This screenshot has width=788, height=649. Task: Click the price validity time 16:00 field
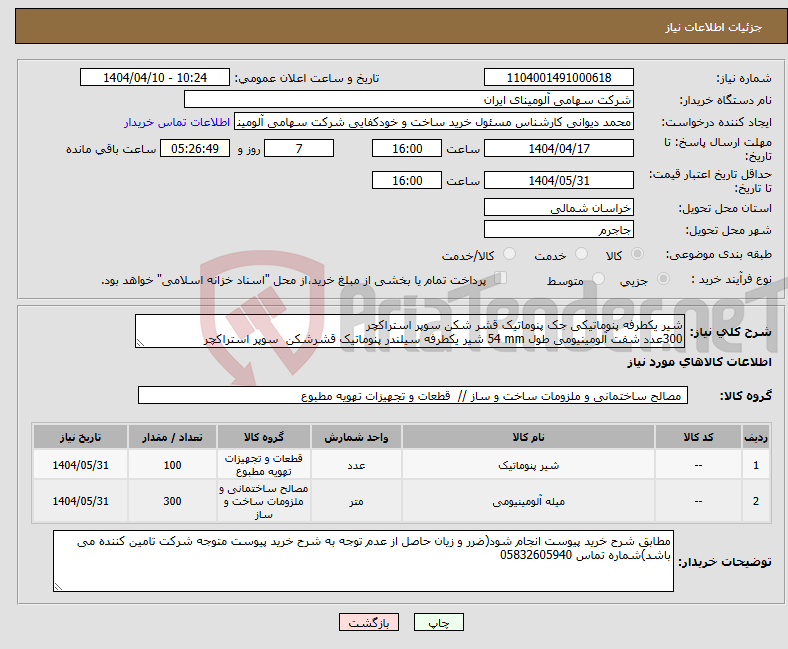407,180
